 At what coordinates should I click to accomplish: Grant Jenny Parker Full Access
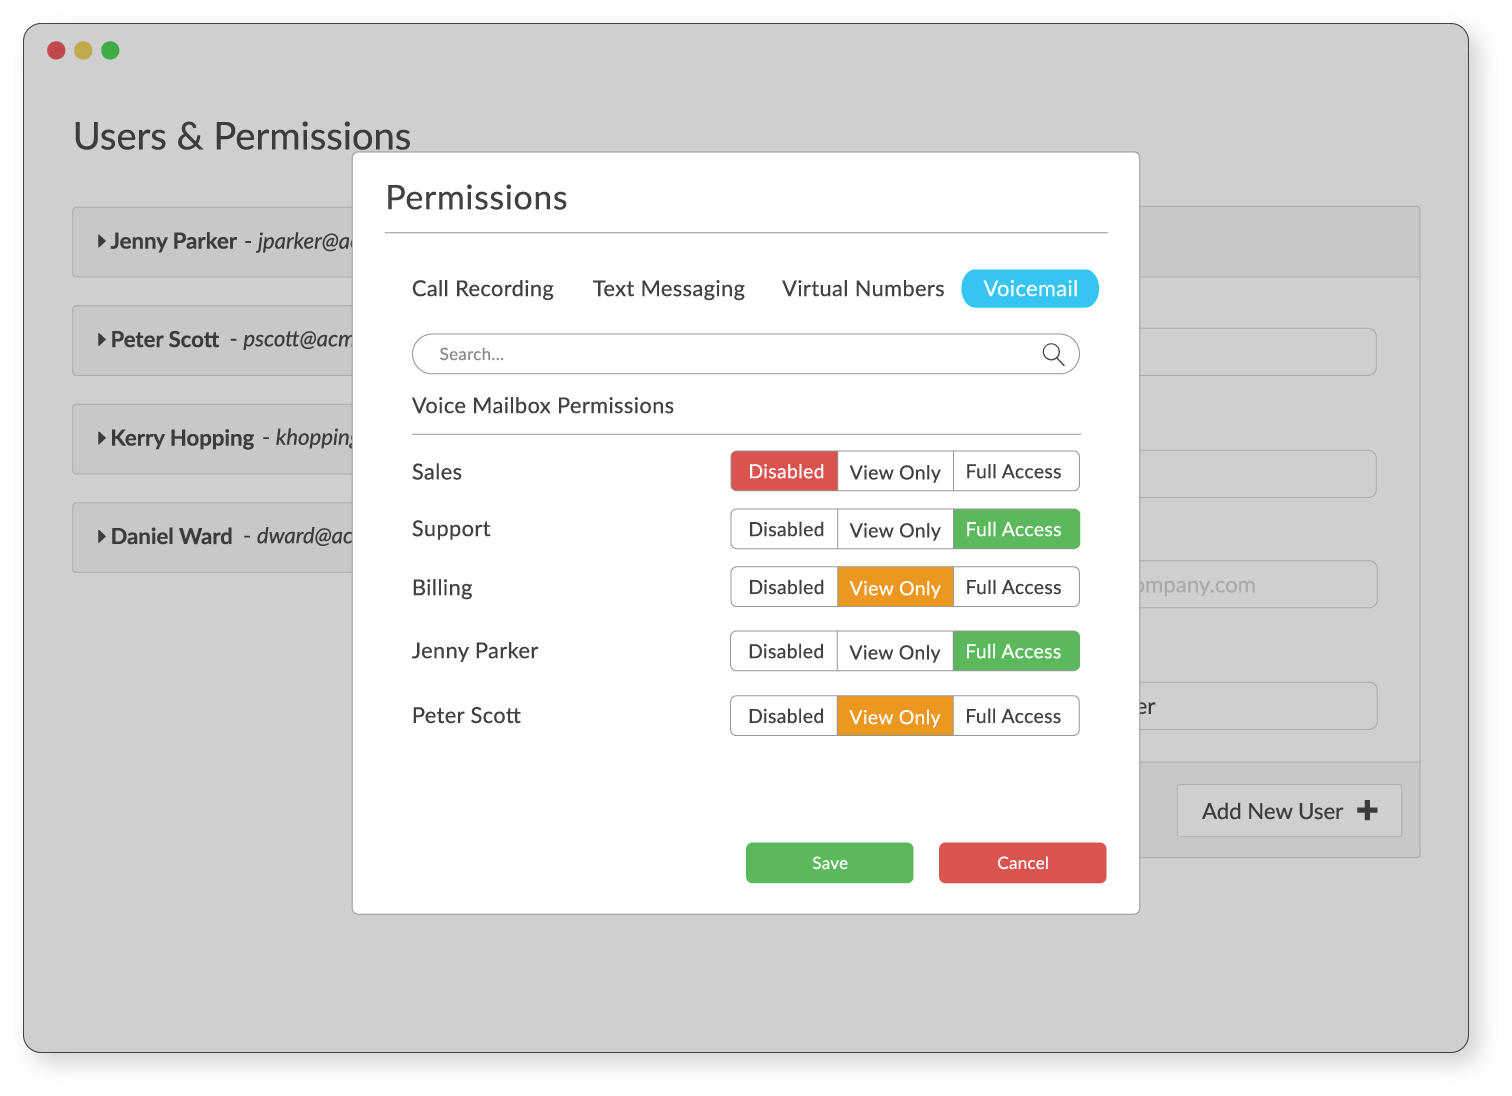(x=1015, y=651)
